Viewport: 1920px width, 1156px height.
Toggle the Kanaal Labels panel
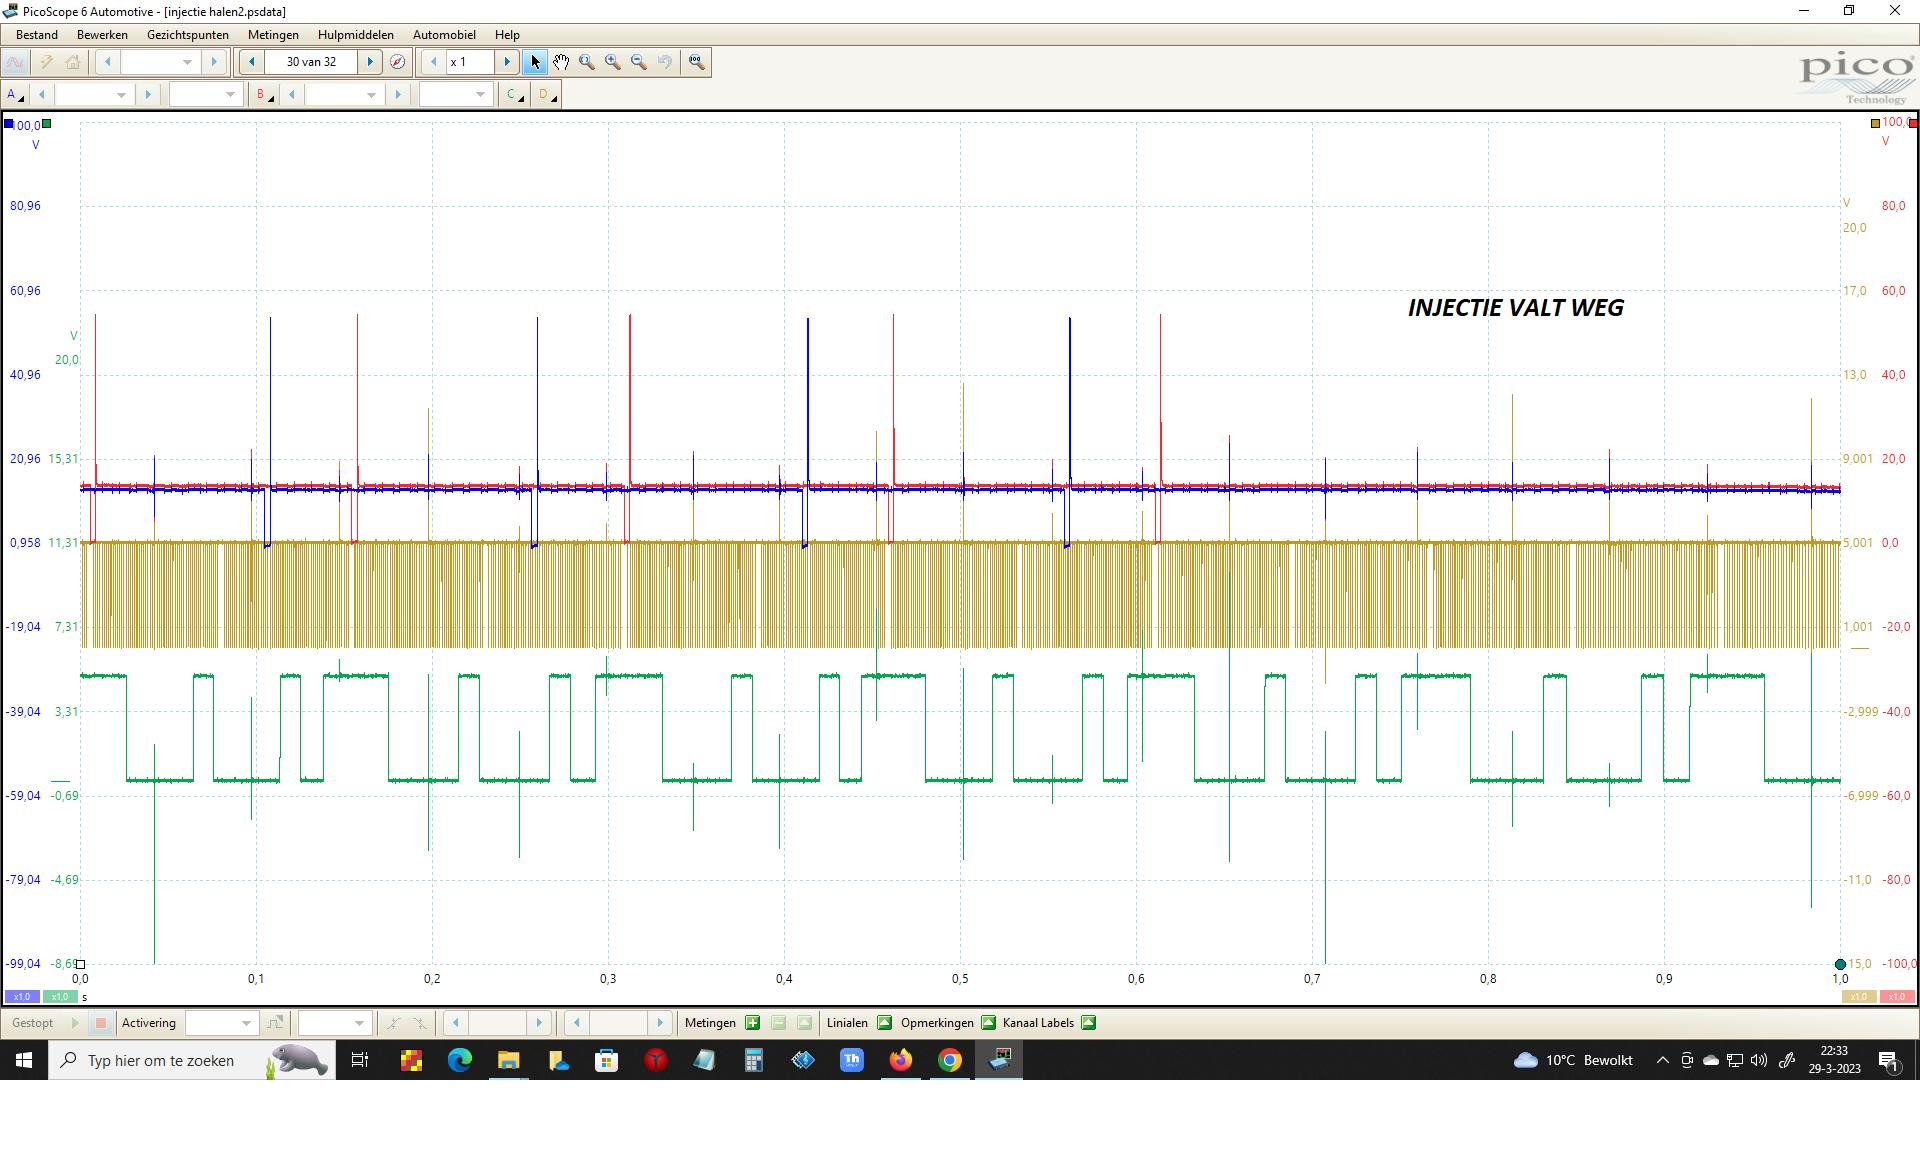pyautogui.click(x=1089, y=1023)
